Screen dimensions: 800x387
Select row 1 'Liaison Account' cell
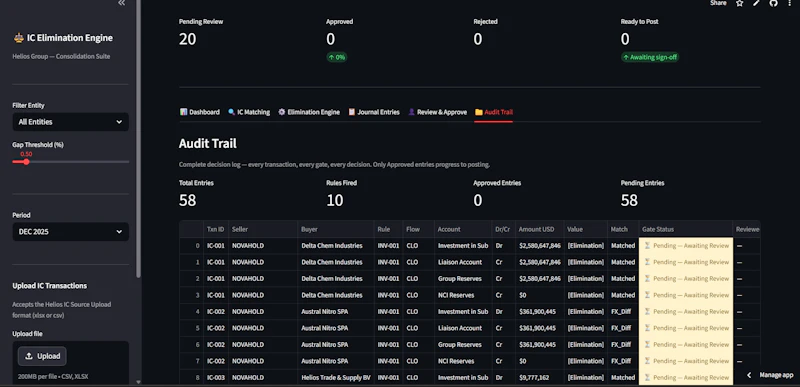pos(463,262)
